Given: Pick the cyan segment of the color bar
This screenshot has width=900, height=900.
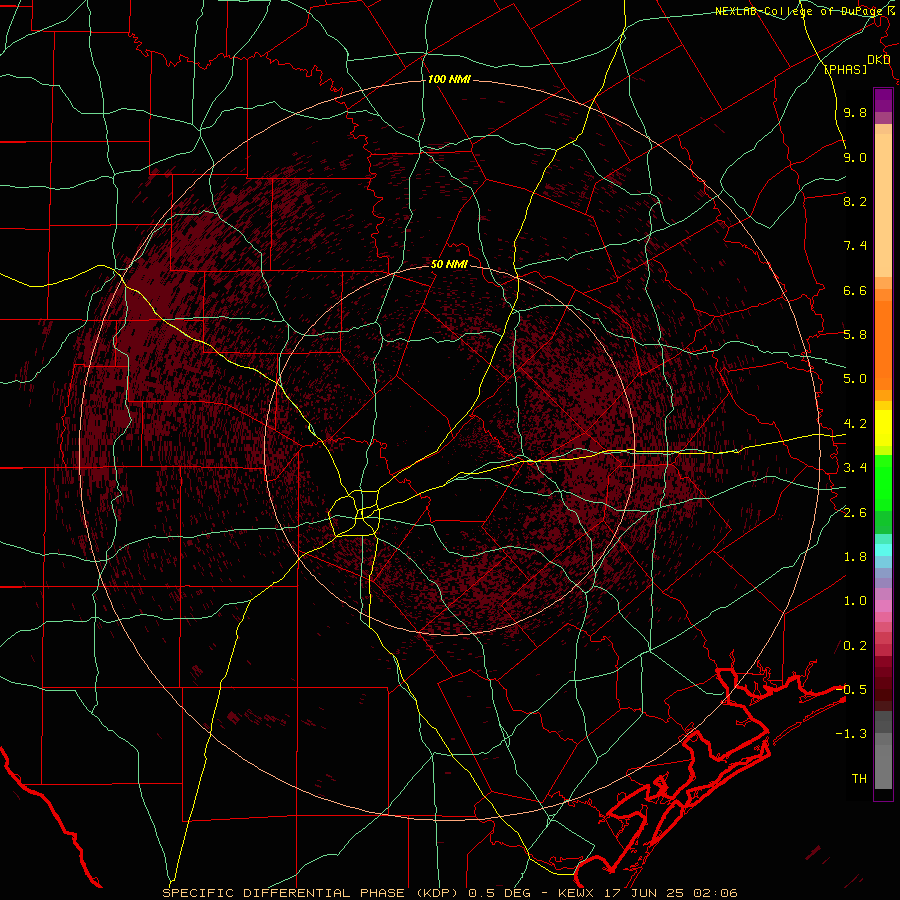Looking at the screenshot, I should [883, 550].
